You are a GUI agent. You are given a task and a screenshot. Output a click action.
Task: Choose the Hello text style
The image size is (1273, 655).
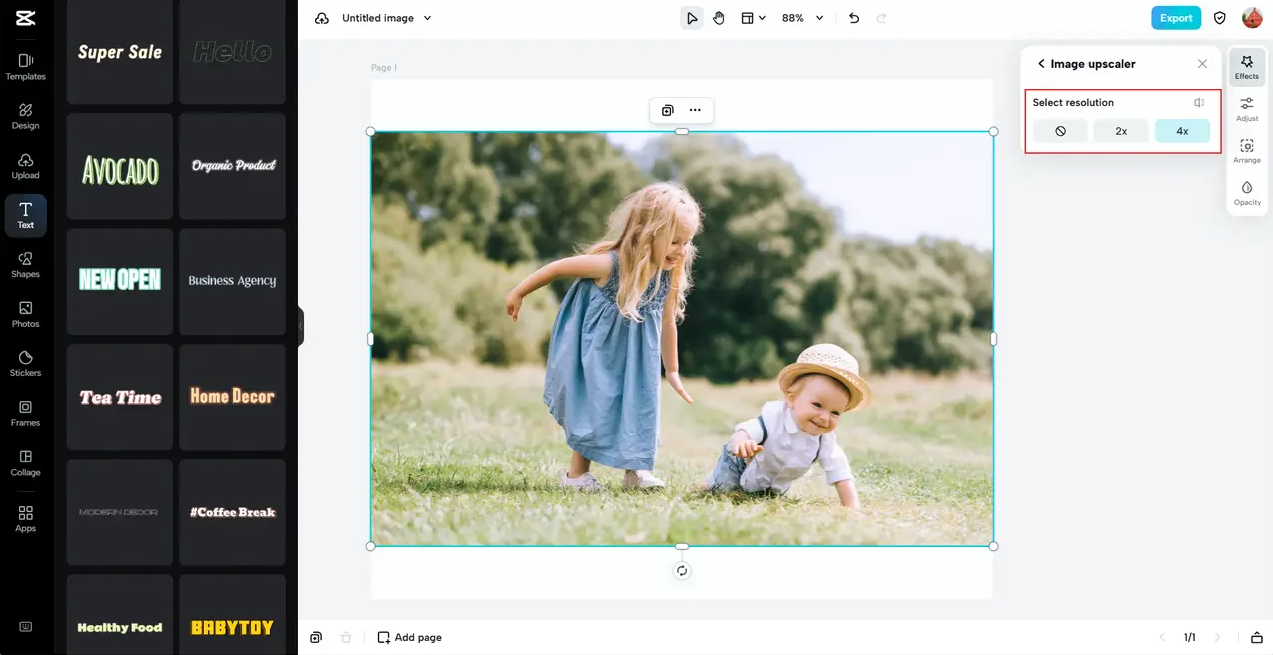coord(232,52)
